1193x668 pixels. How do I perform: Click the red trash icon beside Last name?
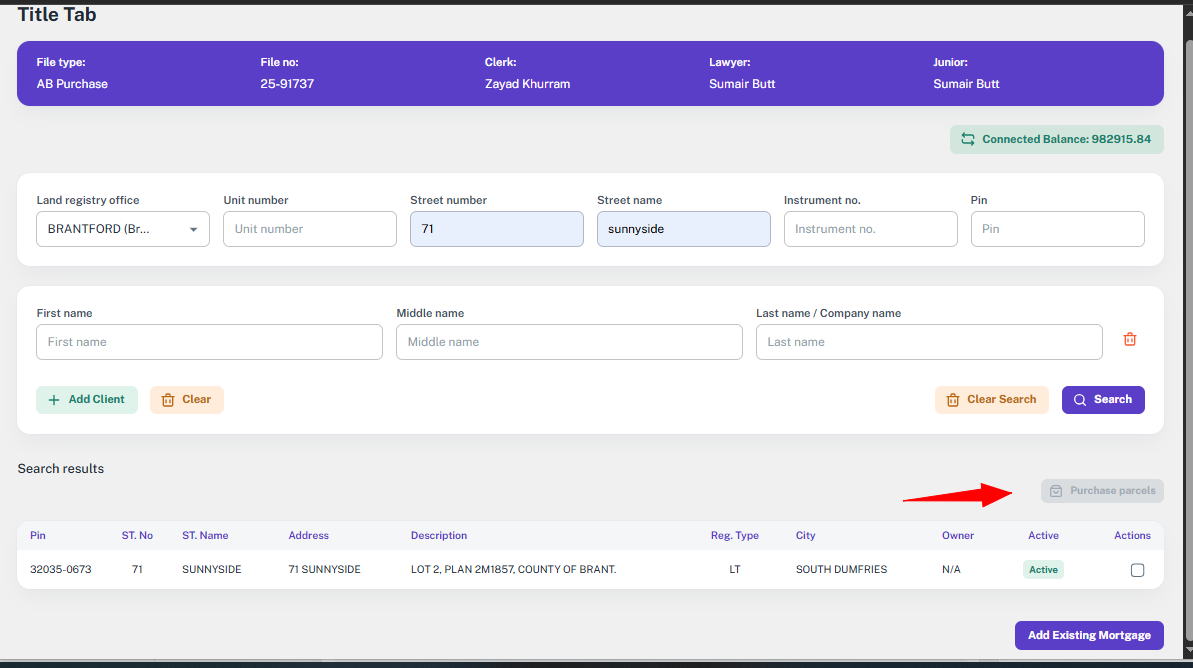click(1130, 340)
